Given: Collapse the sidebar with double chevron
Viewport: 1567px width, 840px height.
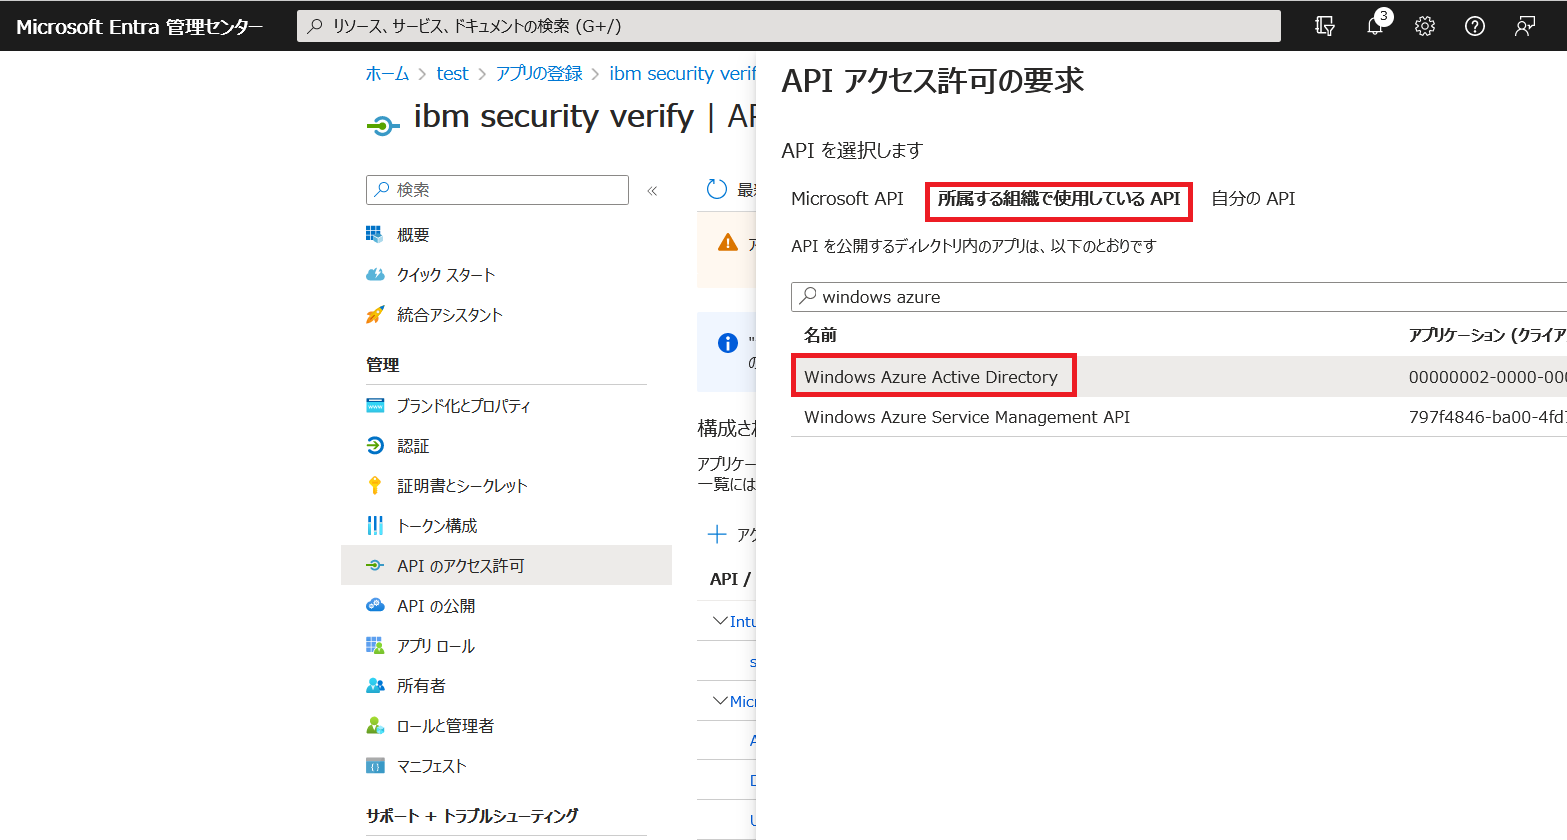Looking at the screenshot, I should point(652,190).
